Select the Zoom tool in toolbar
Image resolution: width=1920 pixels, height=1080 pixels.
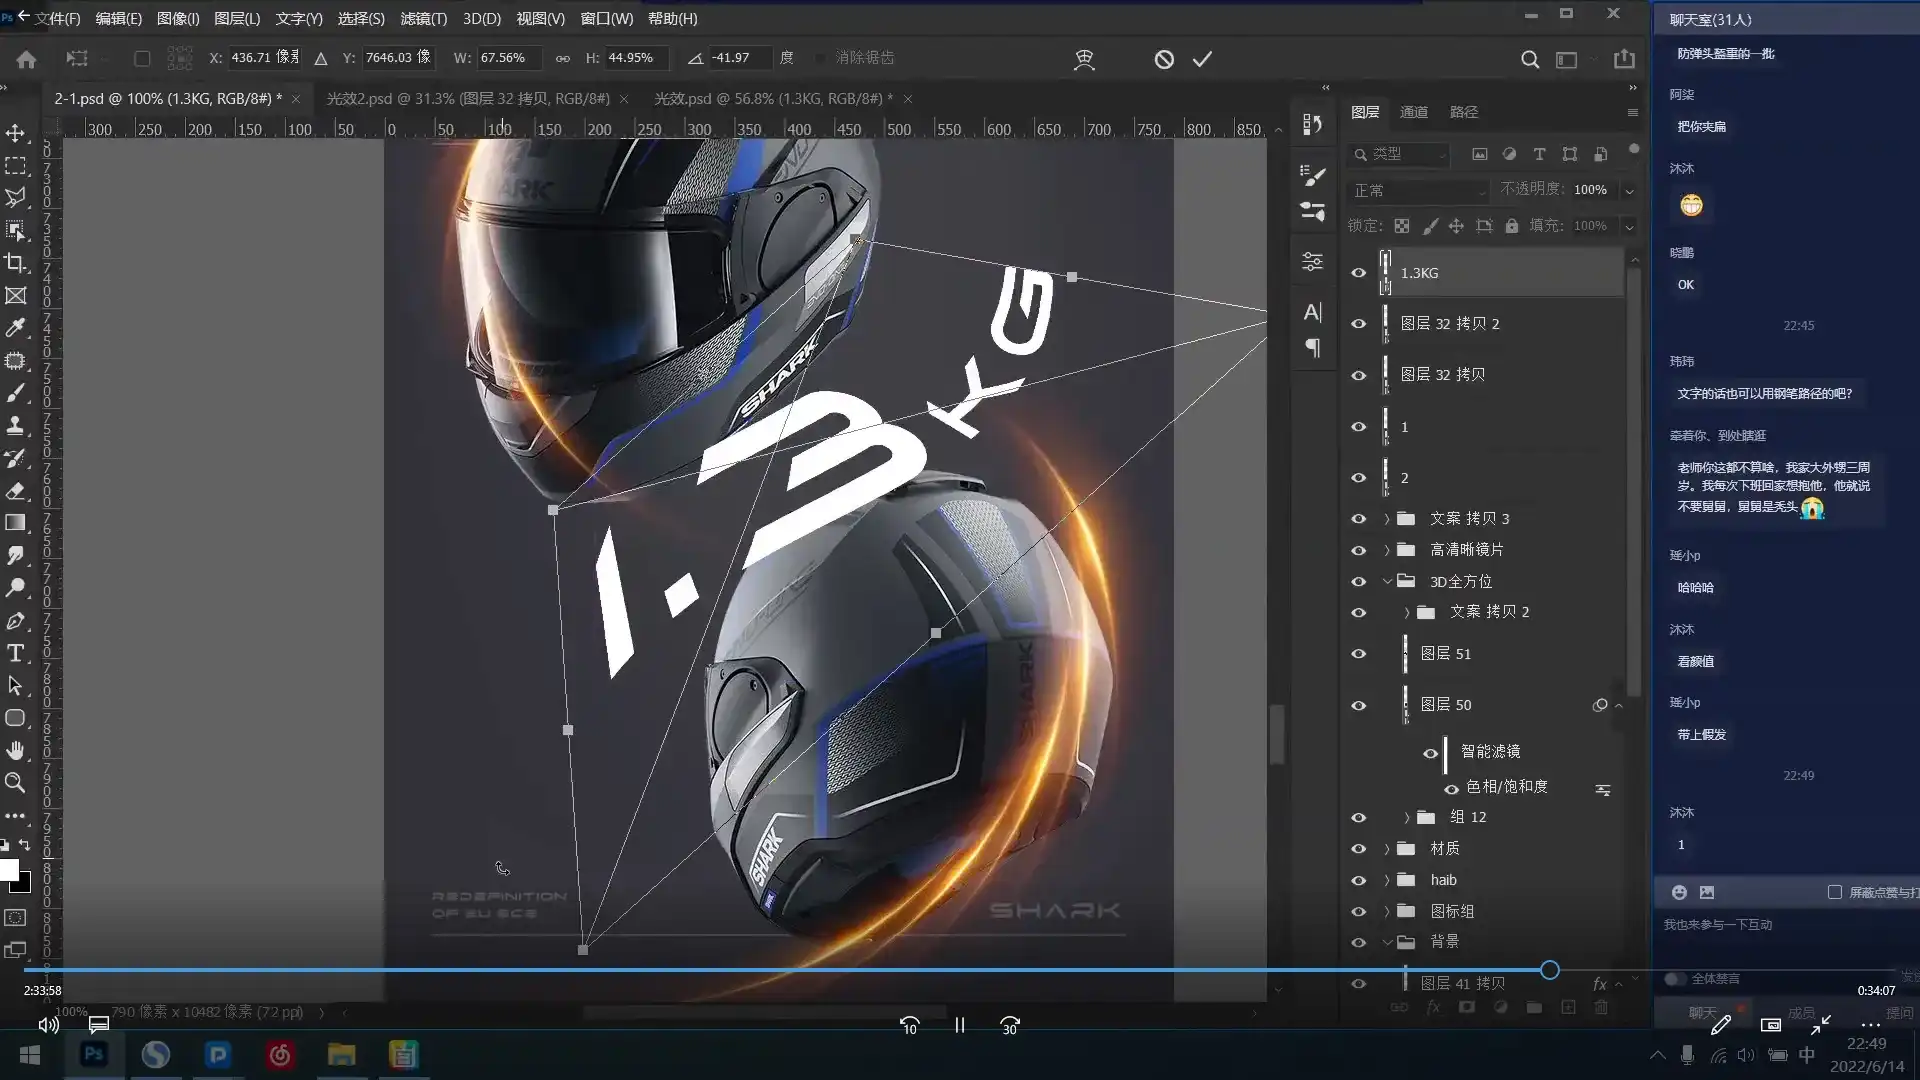click(15, 783)
